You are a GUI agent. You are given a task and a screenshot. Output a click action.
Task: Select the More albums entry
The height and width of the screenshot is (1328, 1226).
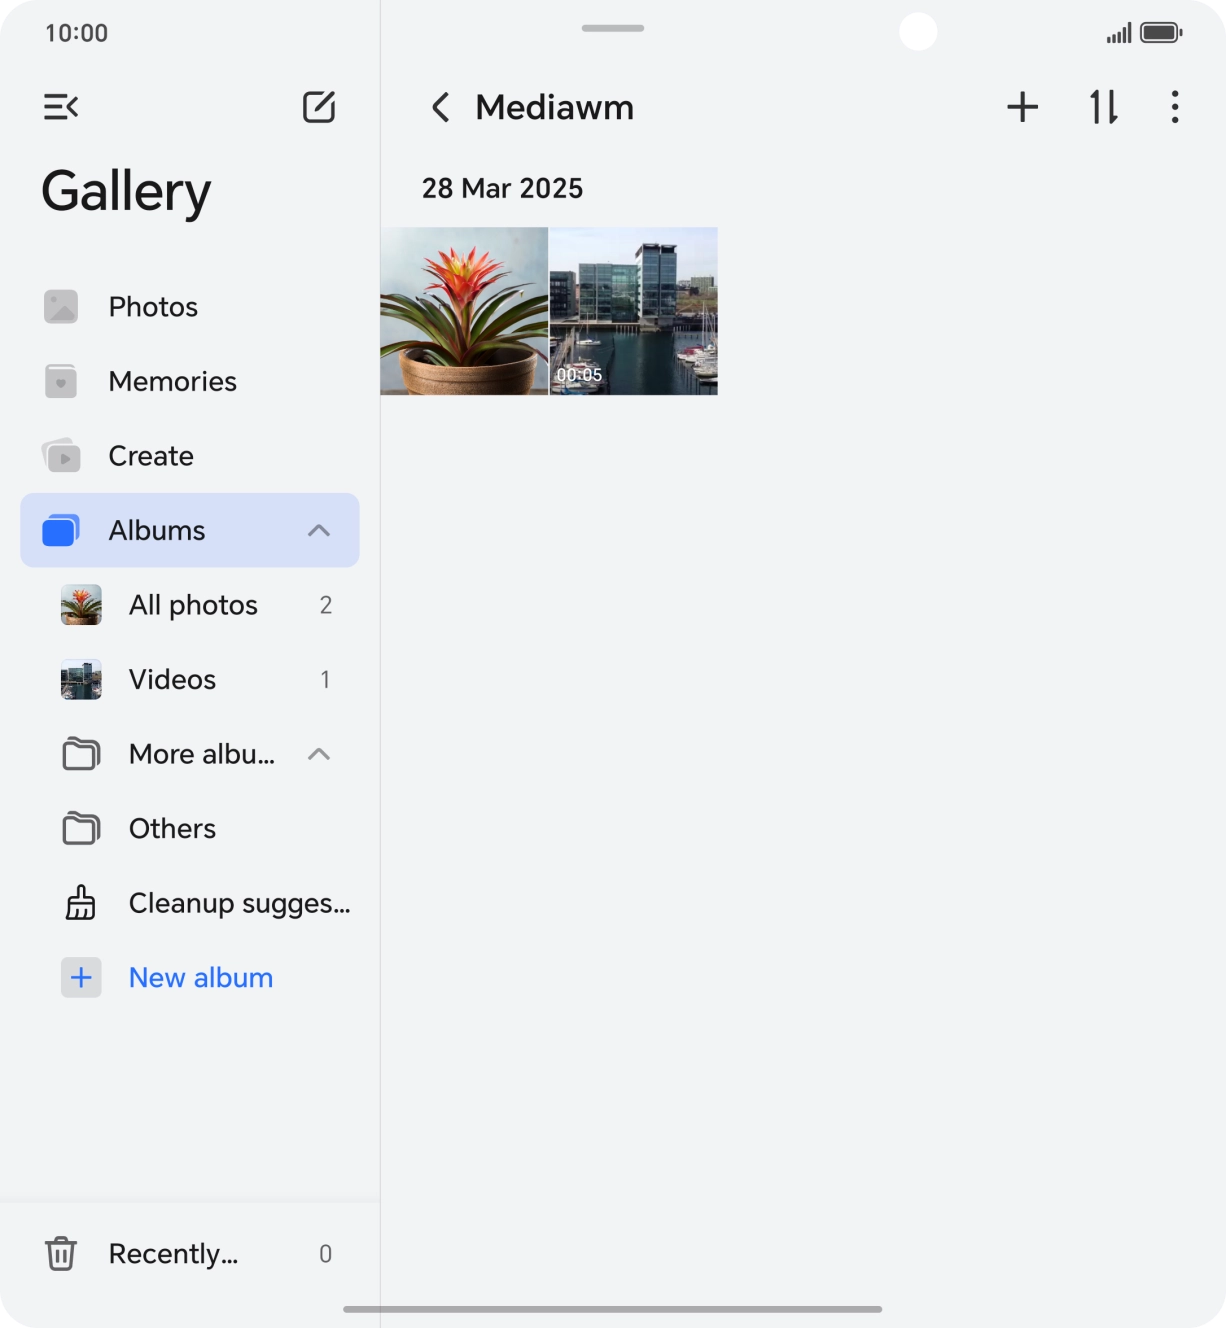tap(190, 754)
